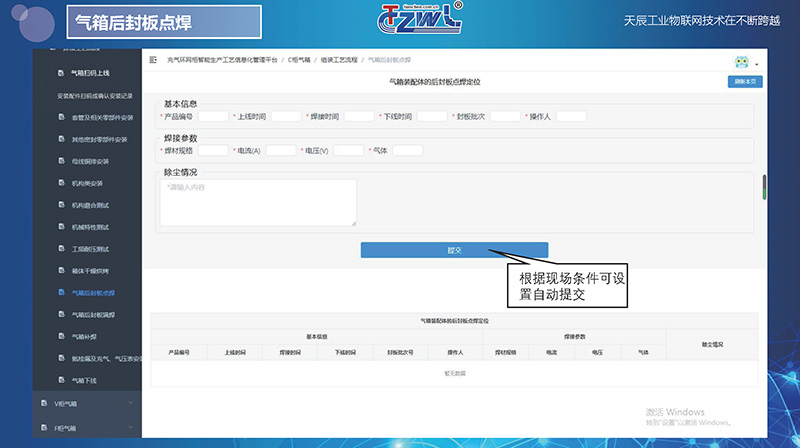
Task: Open 箱体干燥烘烤 in the sidebar
Action: click(90, 271)
